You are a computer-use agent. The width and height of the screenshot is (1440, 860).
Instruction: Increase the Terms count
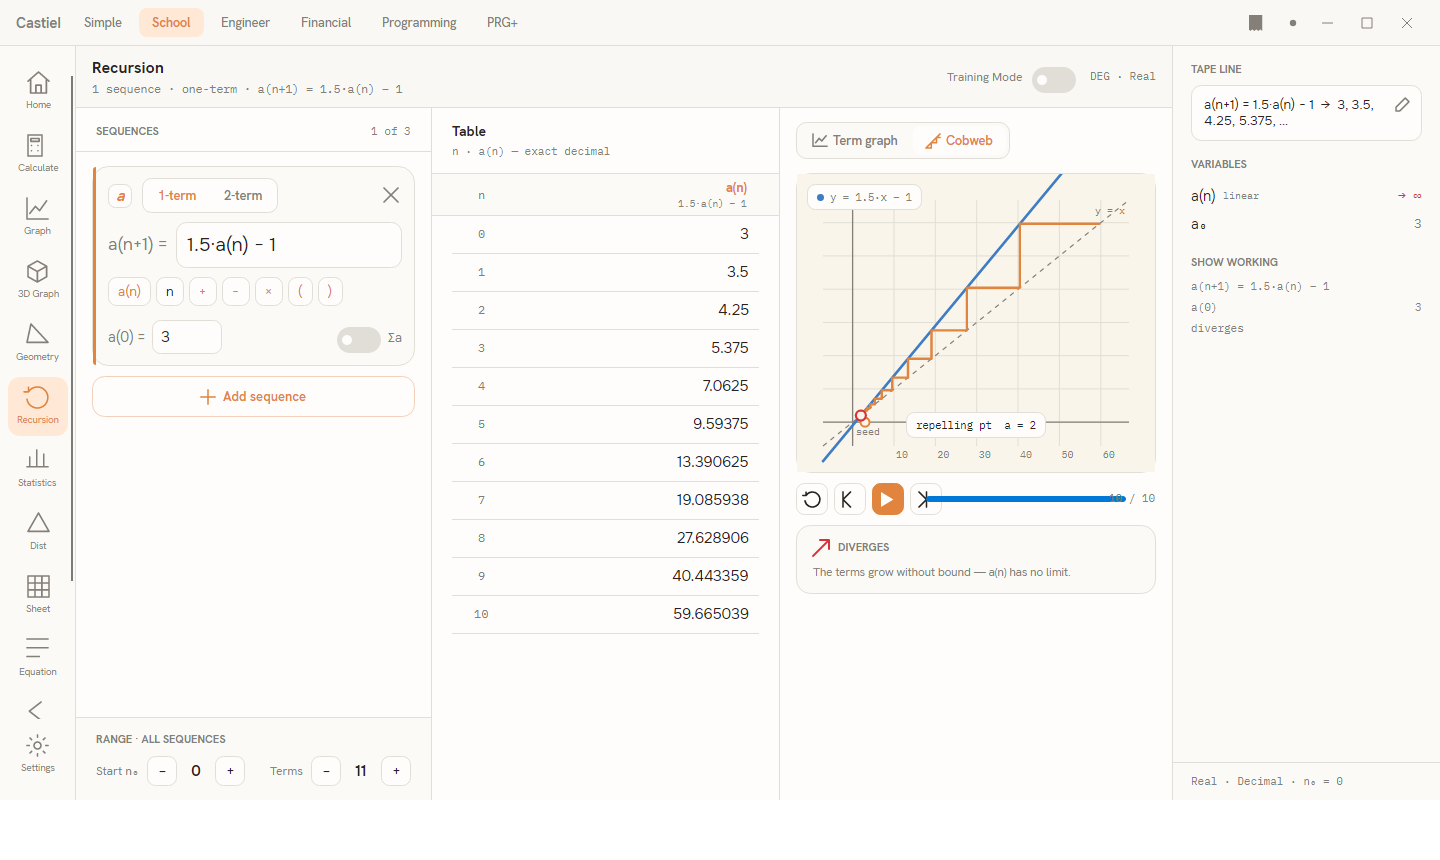point(396,771)
